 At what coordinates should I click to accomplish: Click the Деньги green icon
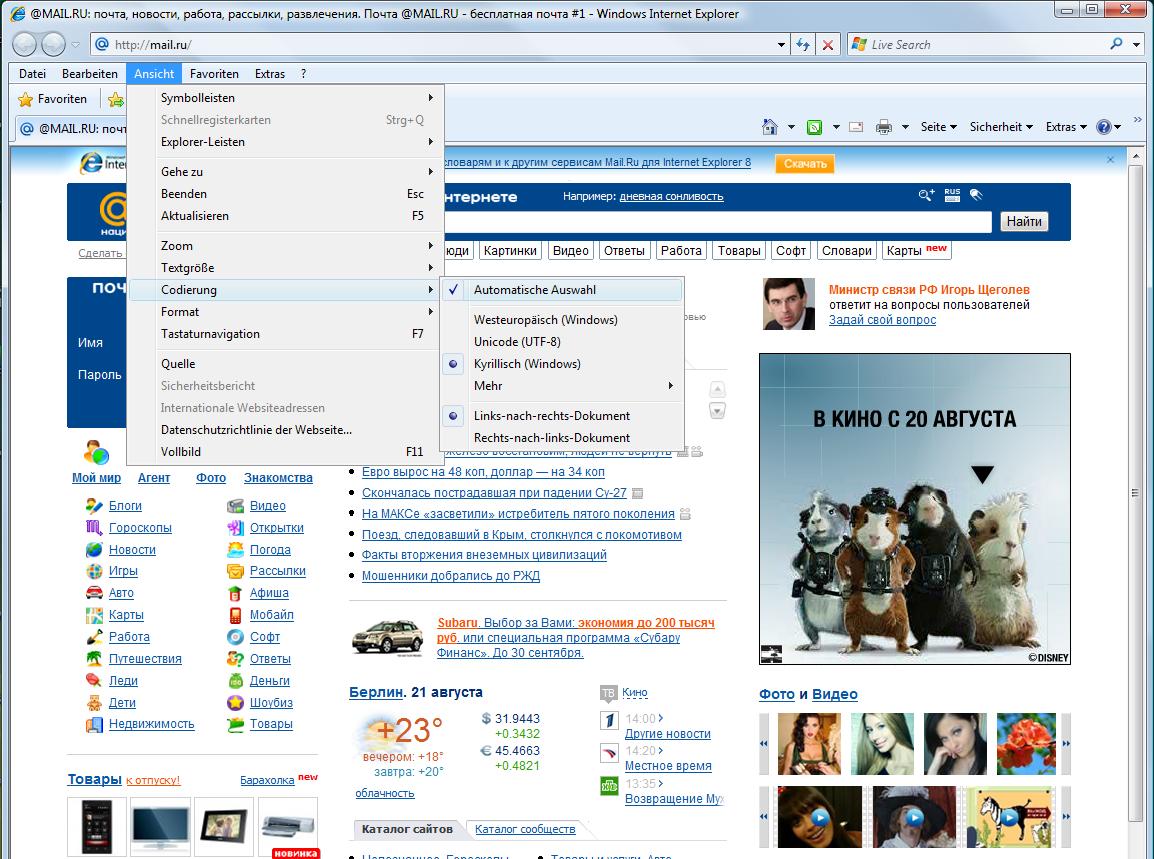[236, 681]
